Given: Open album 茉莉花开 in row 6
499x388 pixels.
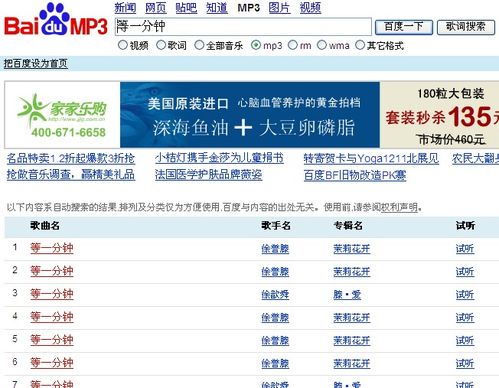Looking at the screenshot, I should [x=352, y=364].
